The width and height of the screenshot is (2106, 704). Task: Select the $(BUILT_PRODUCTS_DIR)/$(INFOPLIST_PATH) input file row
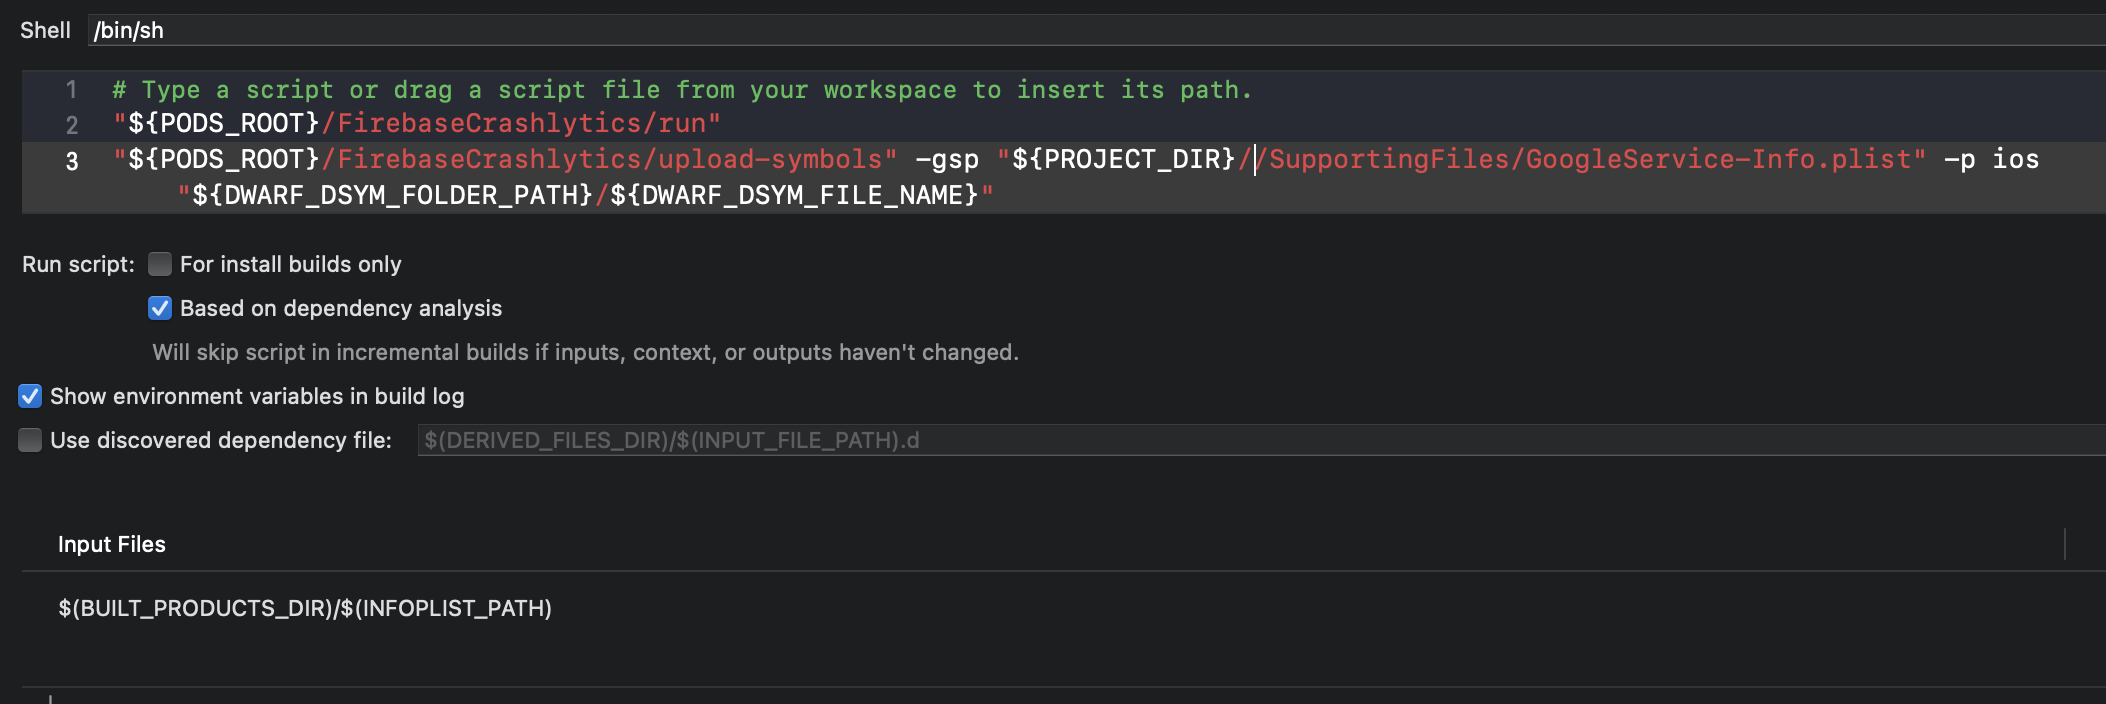[x=1064, y=608]
